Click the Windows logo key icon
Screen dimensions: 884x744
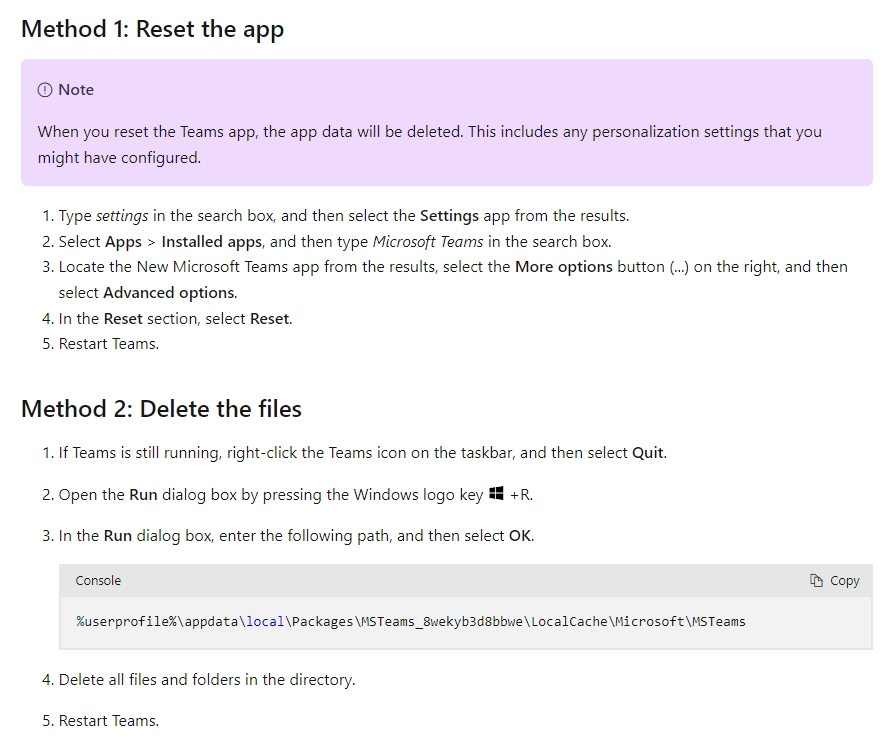[496, 493]
